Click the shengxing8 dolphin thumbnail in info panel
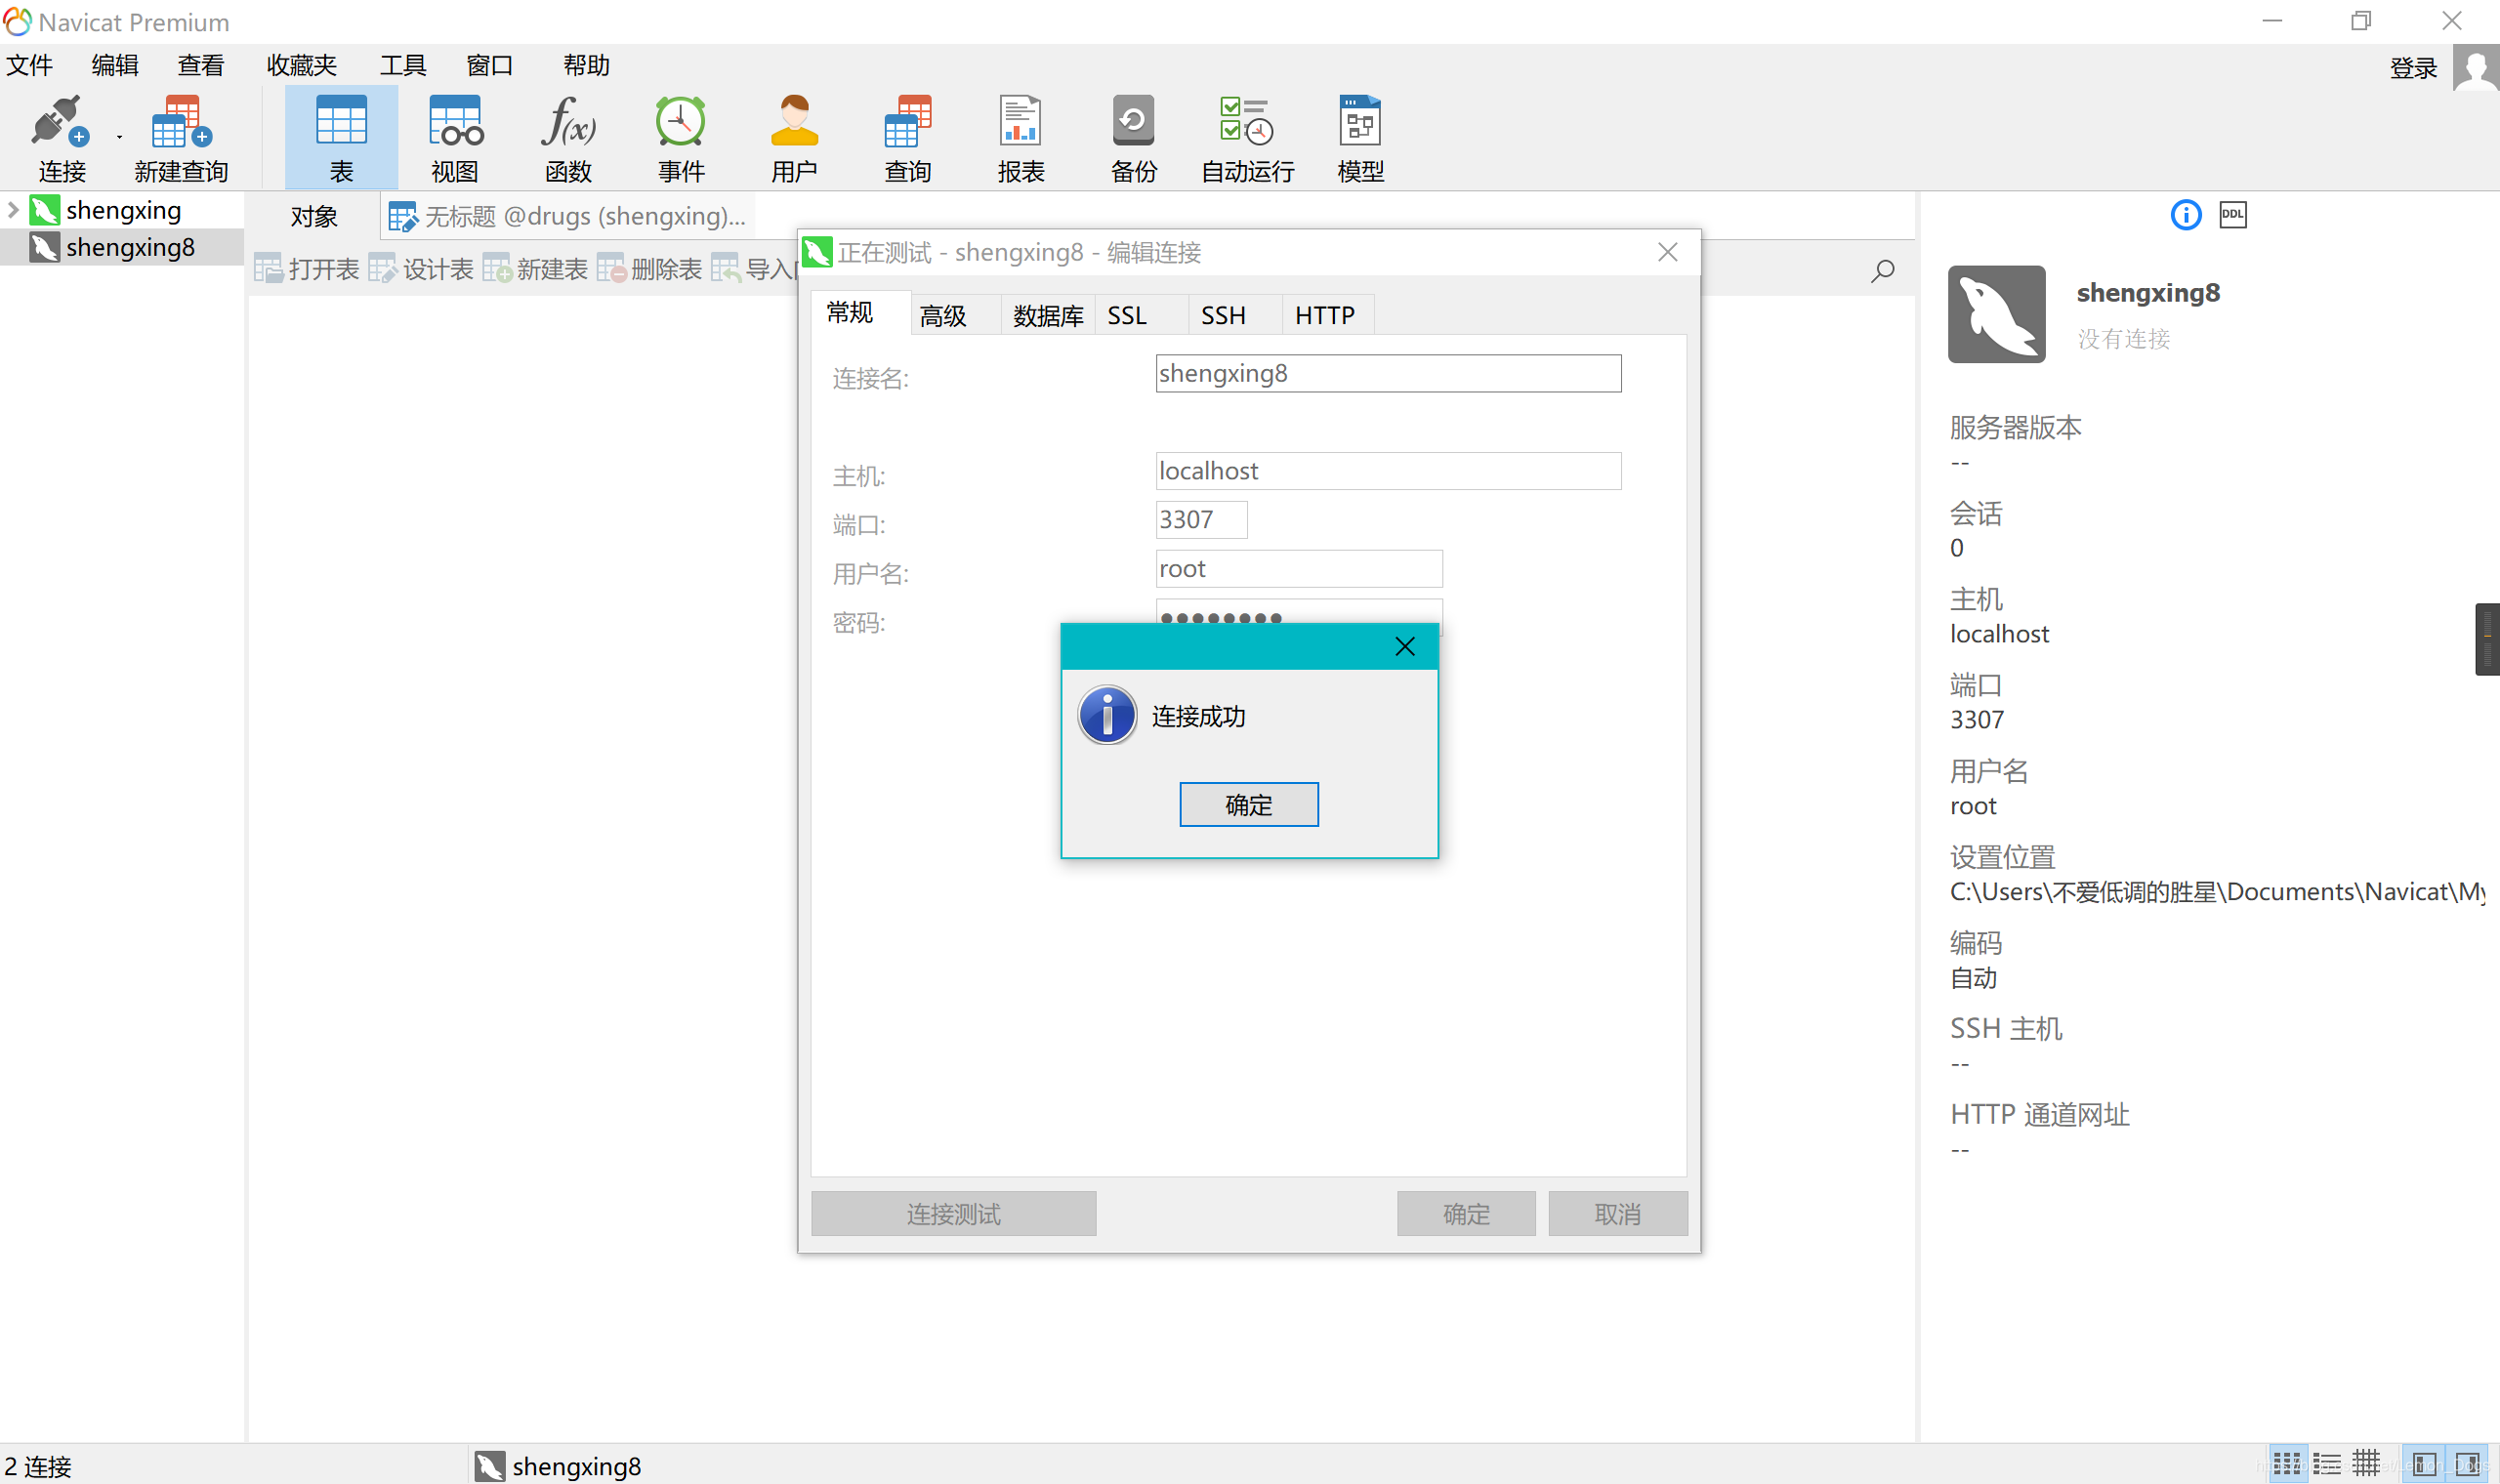Image resolution: width=2500 pixels, height=1484 pixels. click(x=1997, y=314)
